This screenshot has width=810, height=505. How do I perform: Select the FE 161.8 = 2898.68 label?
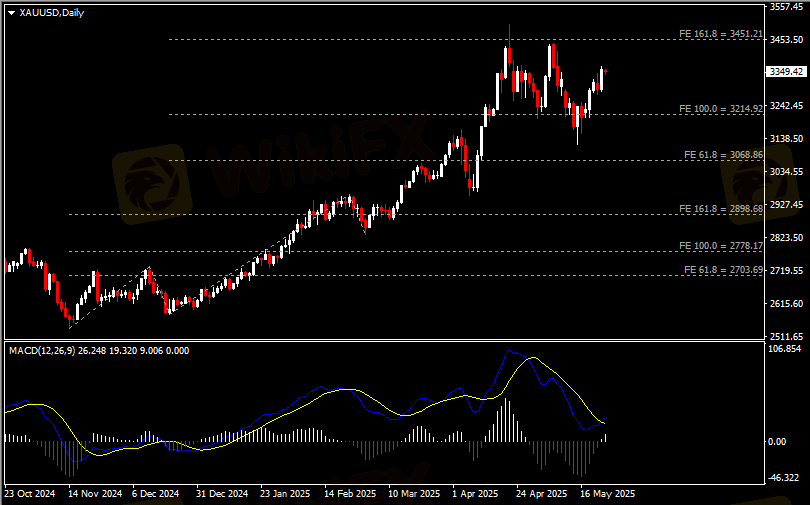721,209
